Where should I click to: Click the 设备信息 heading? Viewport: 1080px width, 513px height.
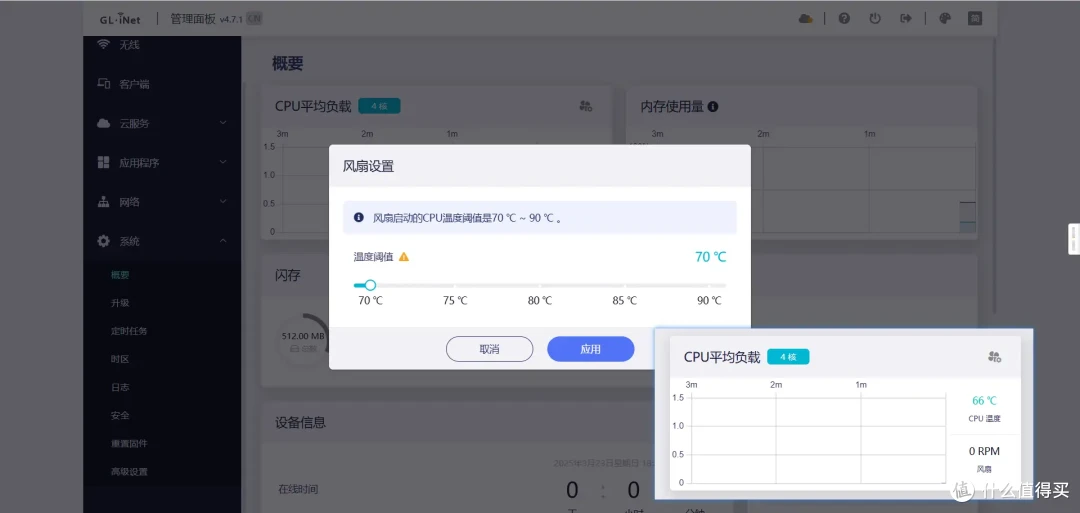click(300, 422)
